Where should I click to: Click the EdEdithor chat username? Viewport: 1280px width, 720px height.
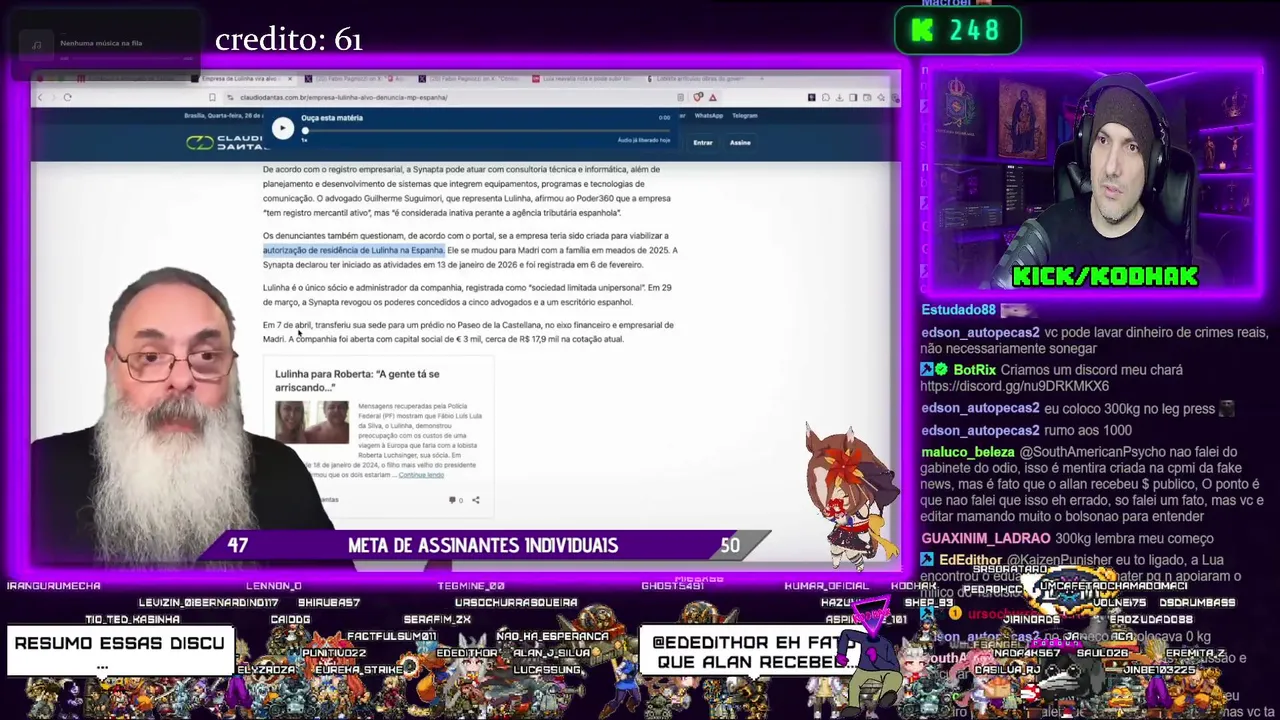click(970, 560)
